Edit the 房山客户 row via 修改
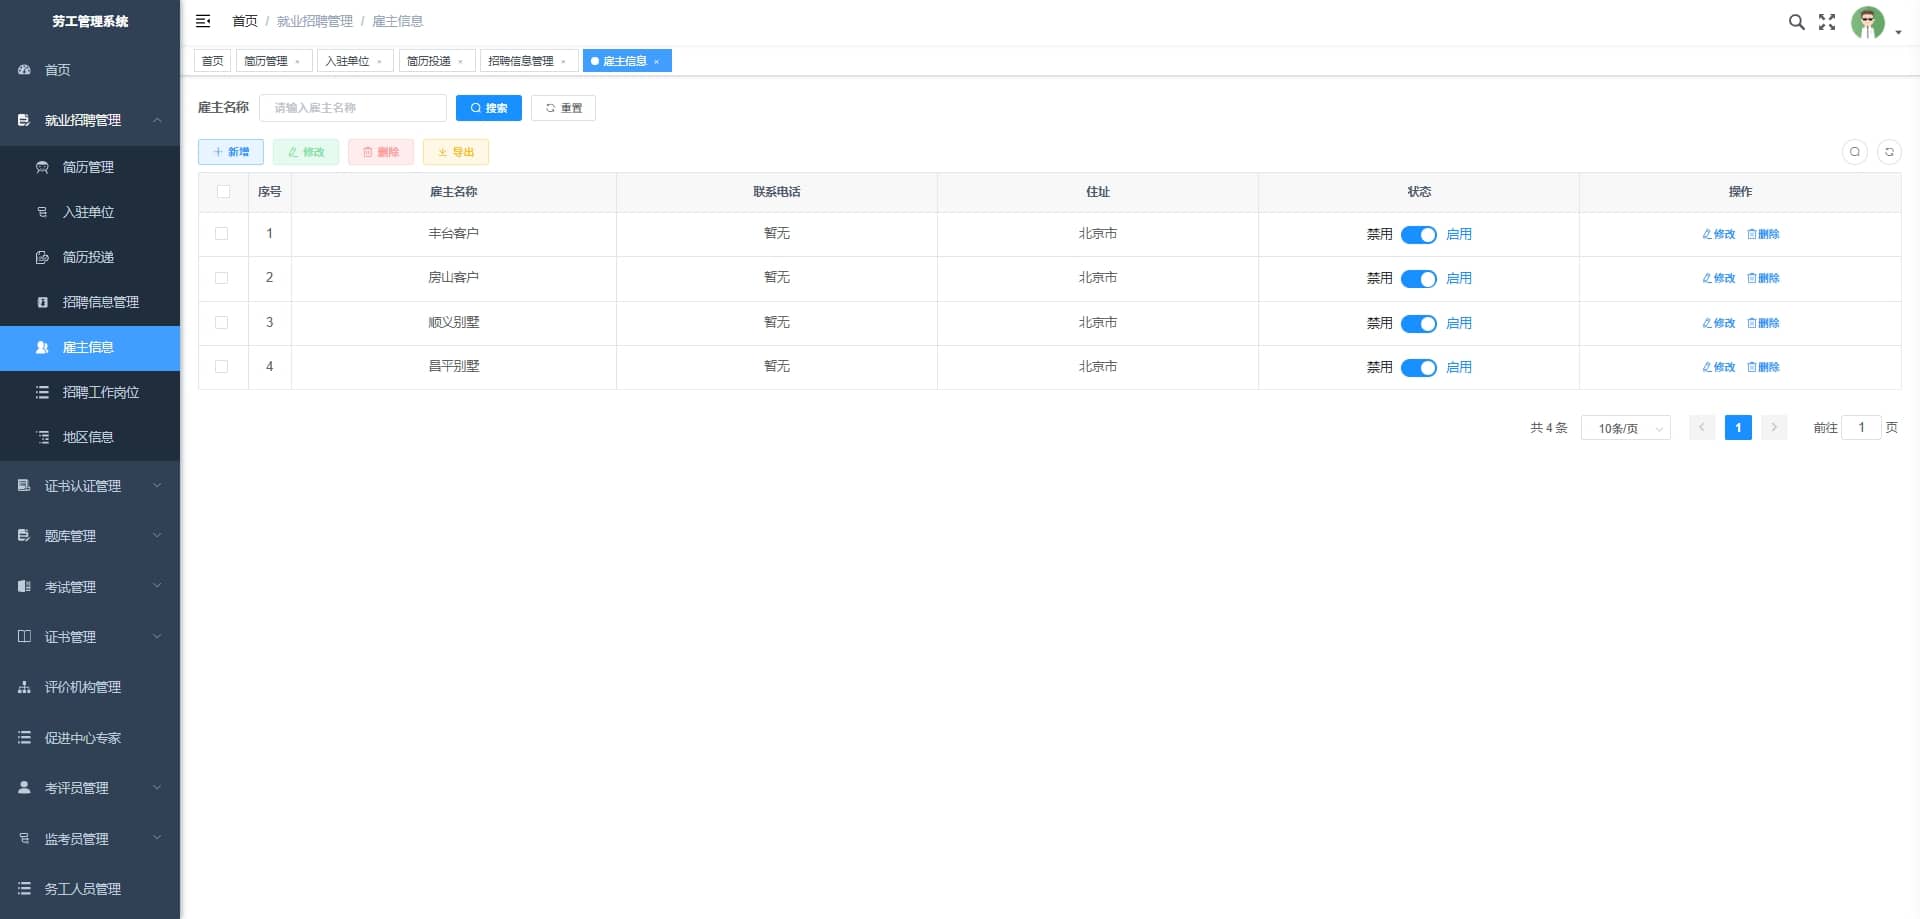This screenshot has height=919, width=1920. [x=1719, y=278]
